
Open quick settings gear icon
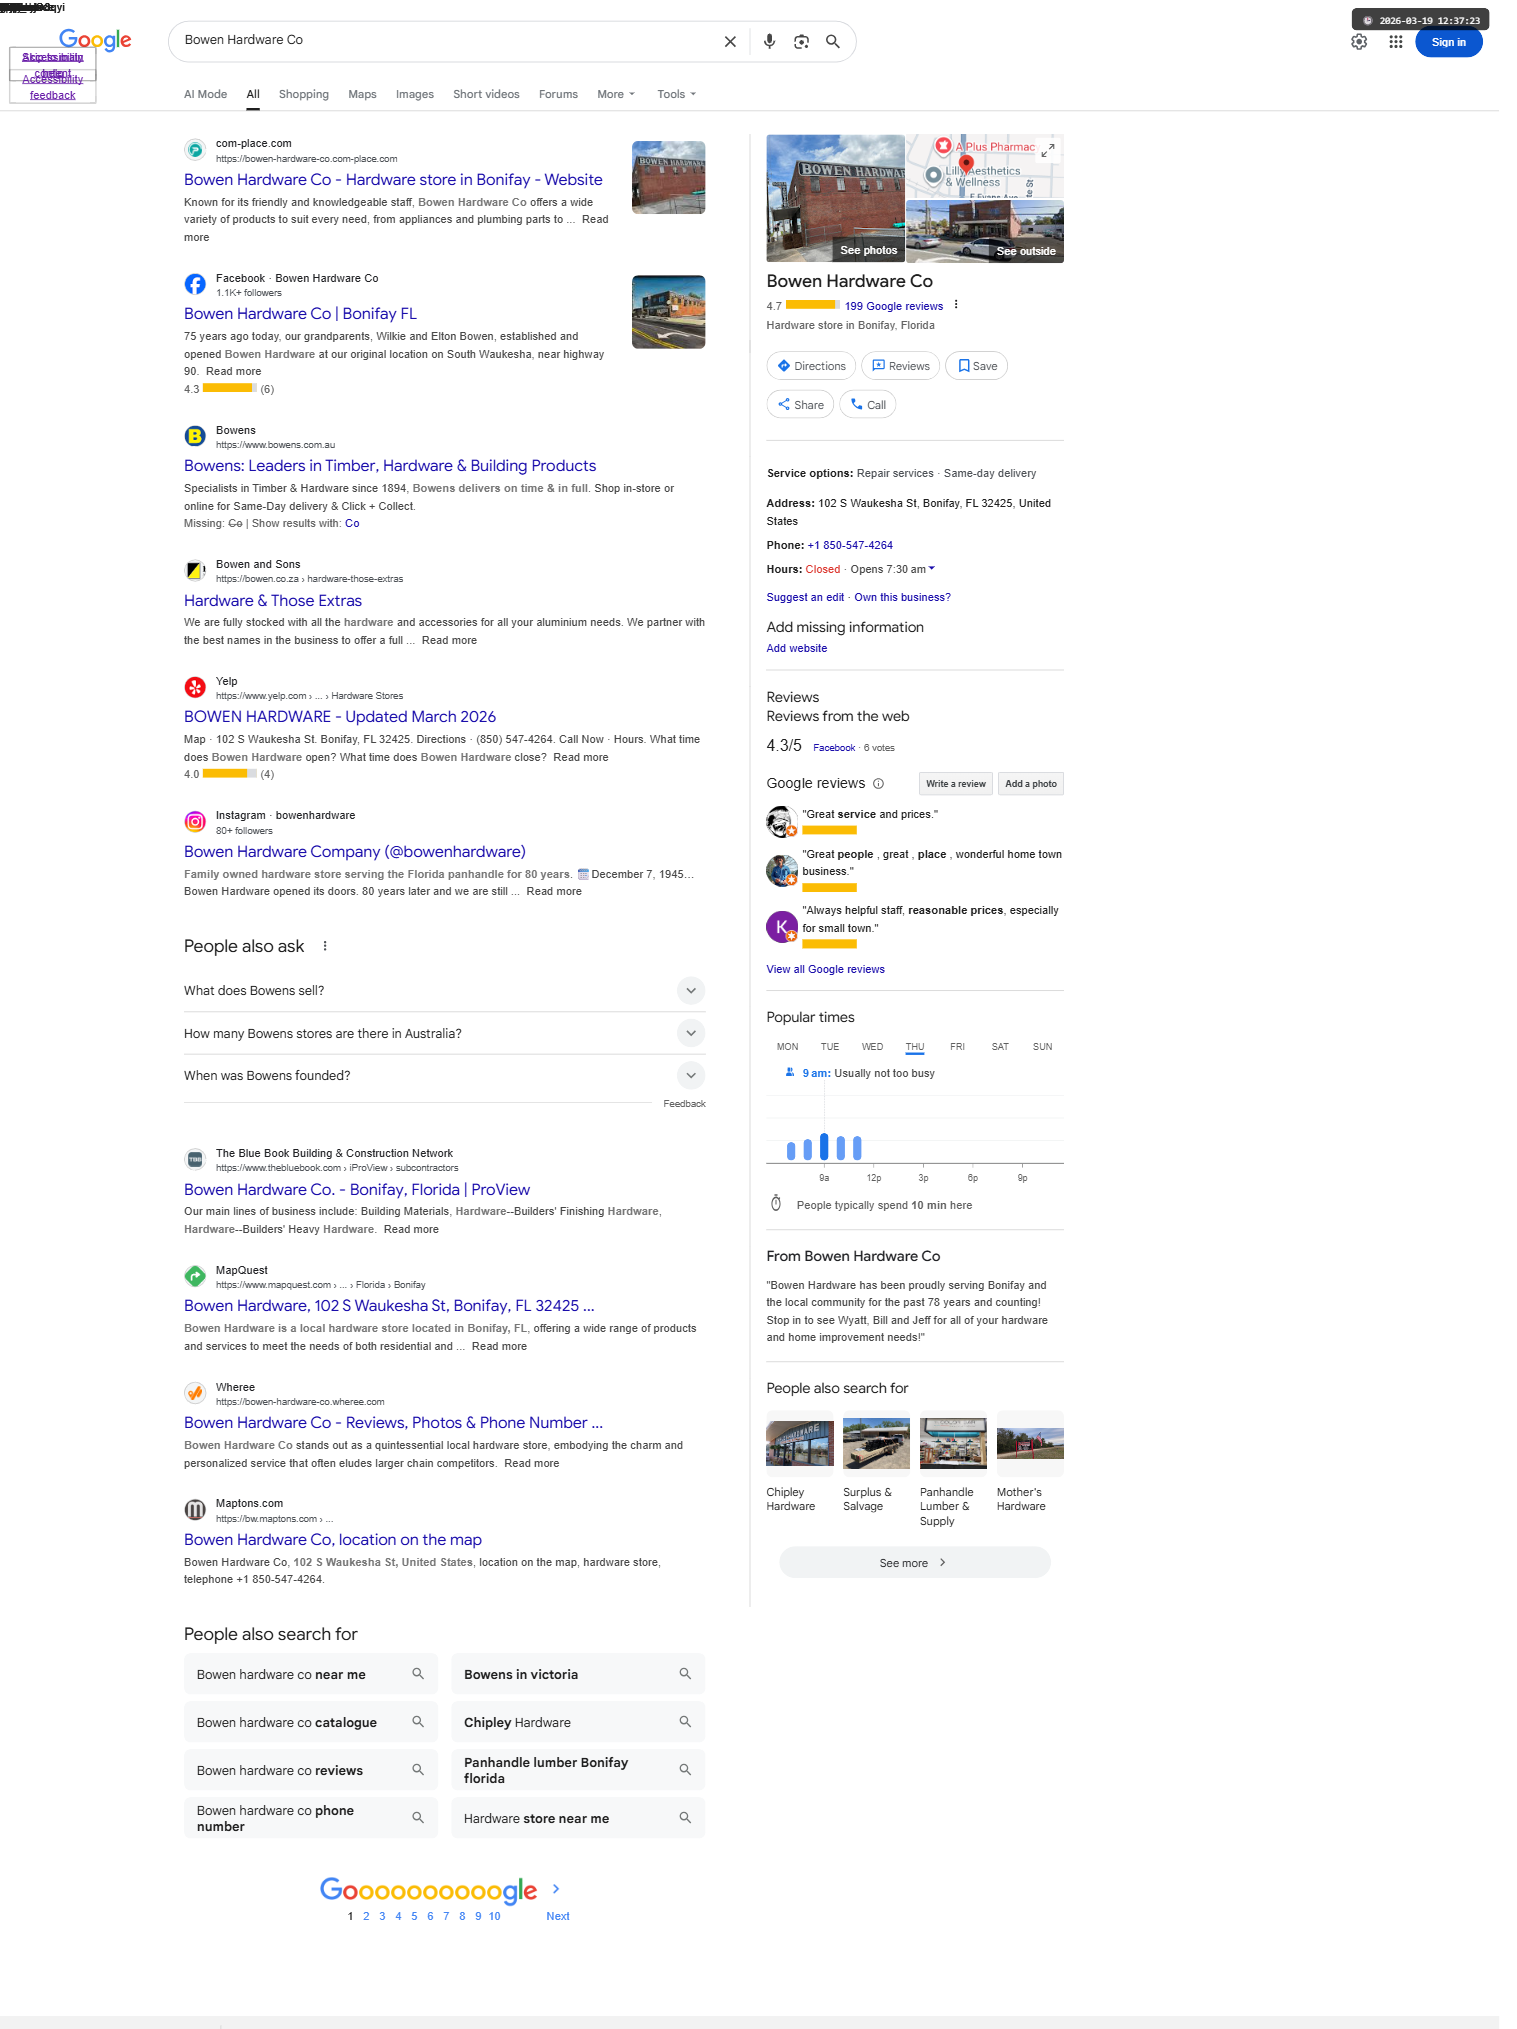coord(1359,42)
